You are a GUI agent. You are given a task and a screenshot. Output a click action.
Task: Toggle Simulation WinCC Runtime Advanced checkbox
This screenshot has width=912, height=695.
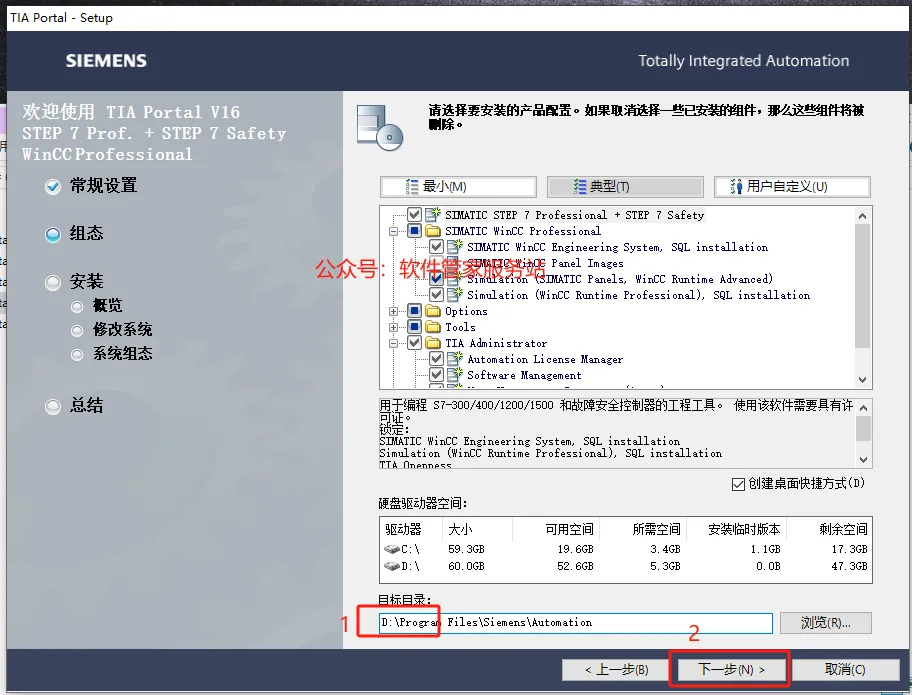pos(436,279)
